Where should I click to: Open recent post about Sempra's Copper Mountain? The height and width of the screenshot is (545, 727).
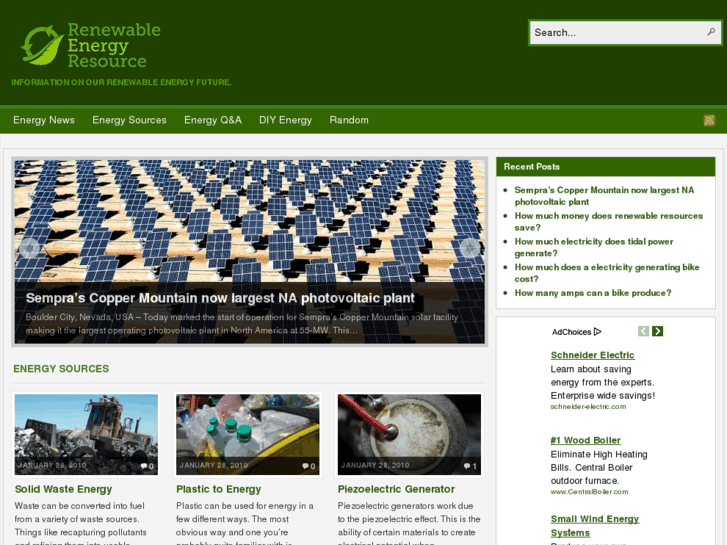pos(604,196)
